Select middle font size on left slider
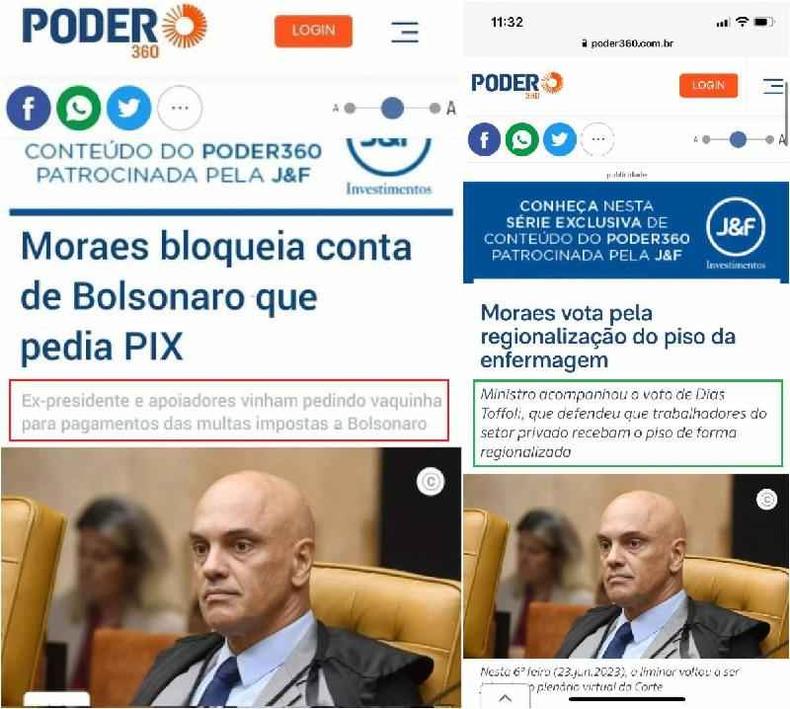 [392, 108]
